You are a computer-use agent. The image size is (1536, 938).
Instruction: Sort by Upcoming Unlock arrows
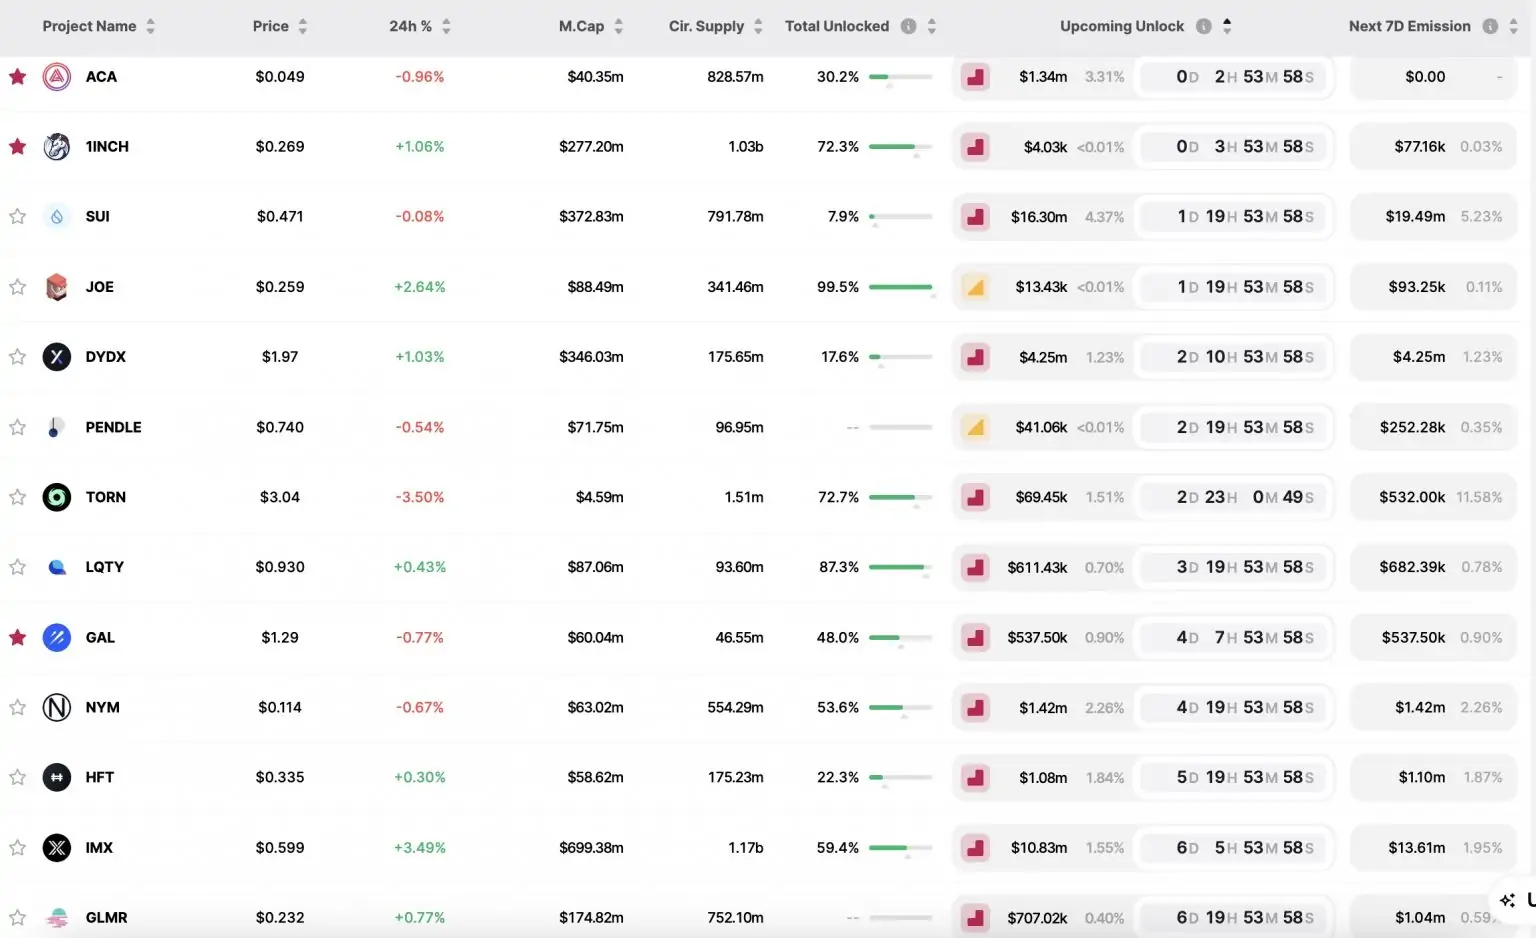tap(1227, 26)
